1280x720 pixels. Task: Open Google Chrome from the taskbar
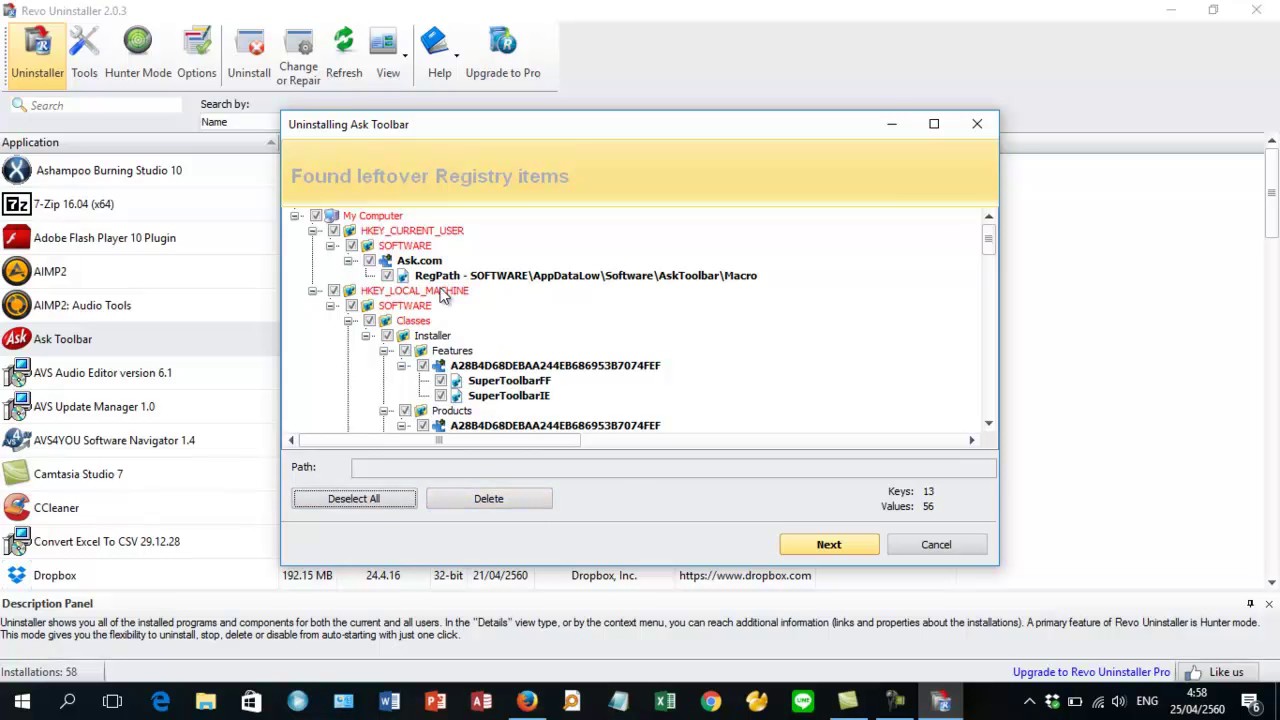711,701
